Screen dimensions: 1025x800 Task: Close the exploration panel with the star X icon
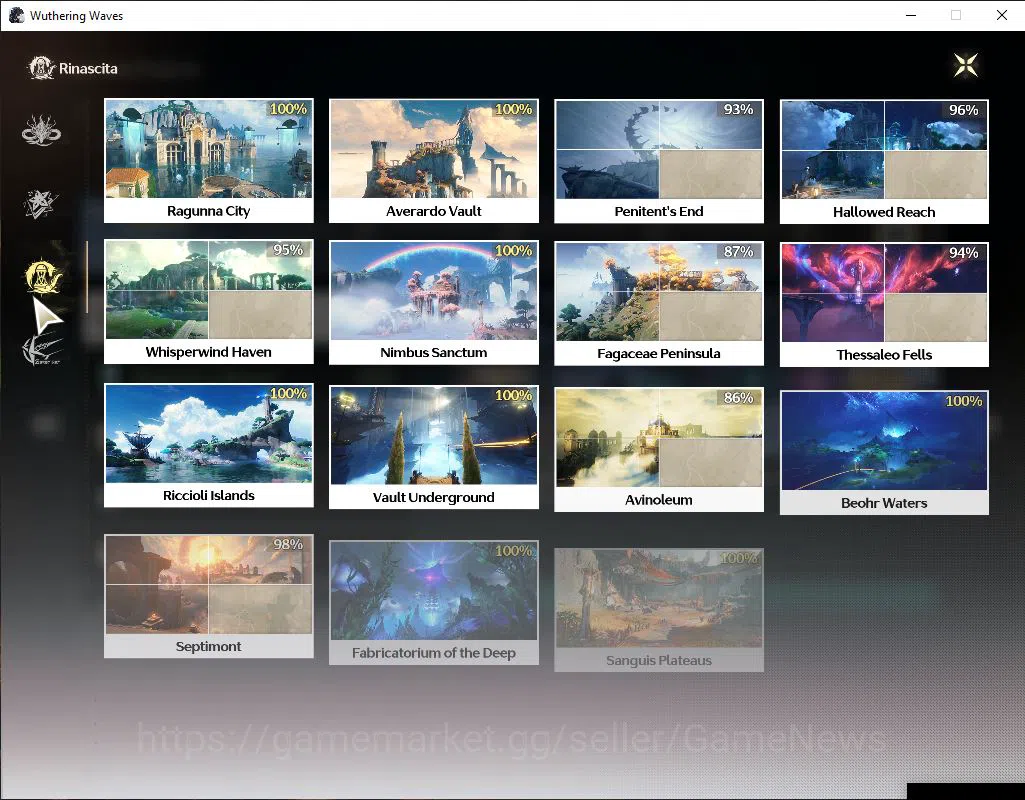coord(966,65)
